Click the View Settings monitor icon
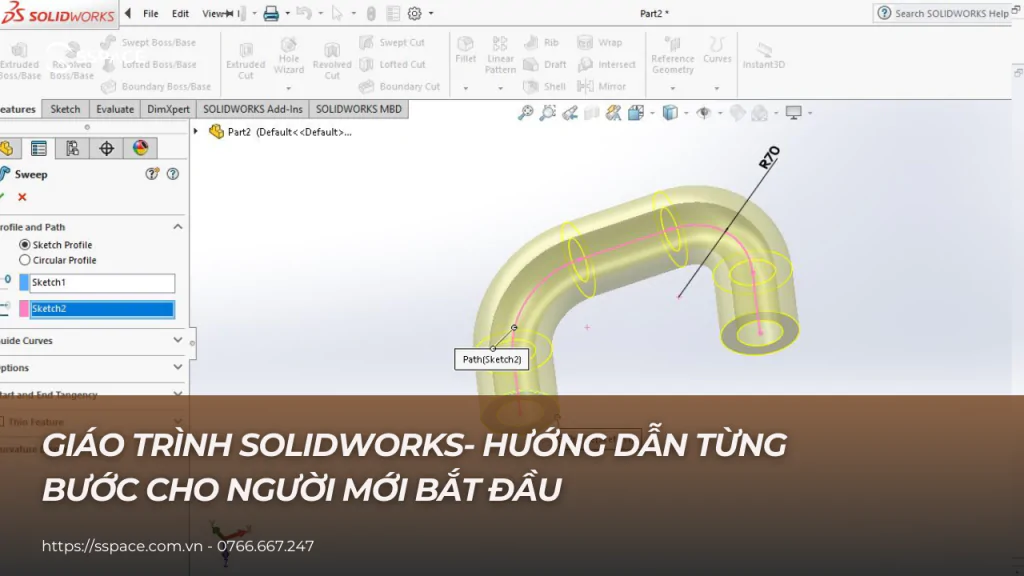1024x576 pixels. [793, 113]
